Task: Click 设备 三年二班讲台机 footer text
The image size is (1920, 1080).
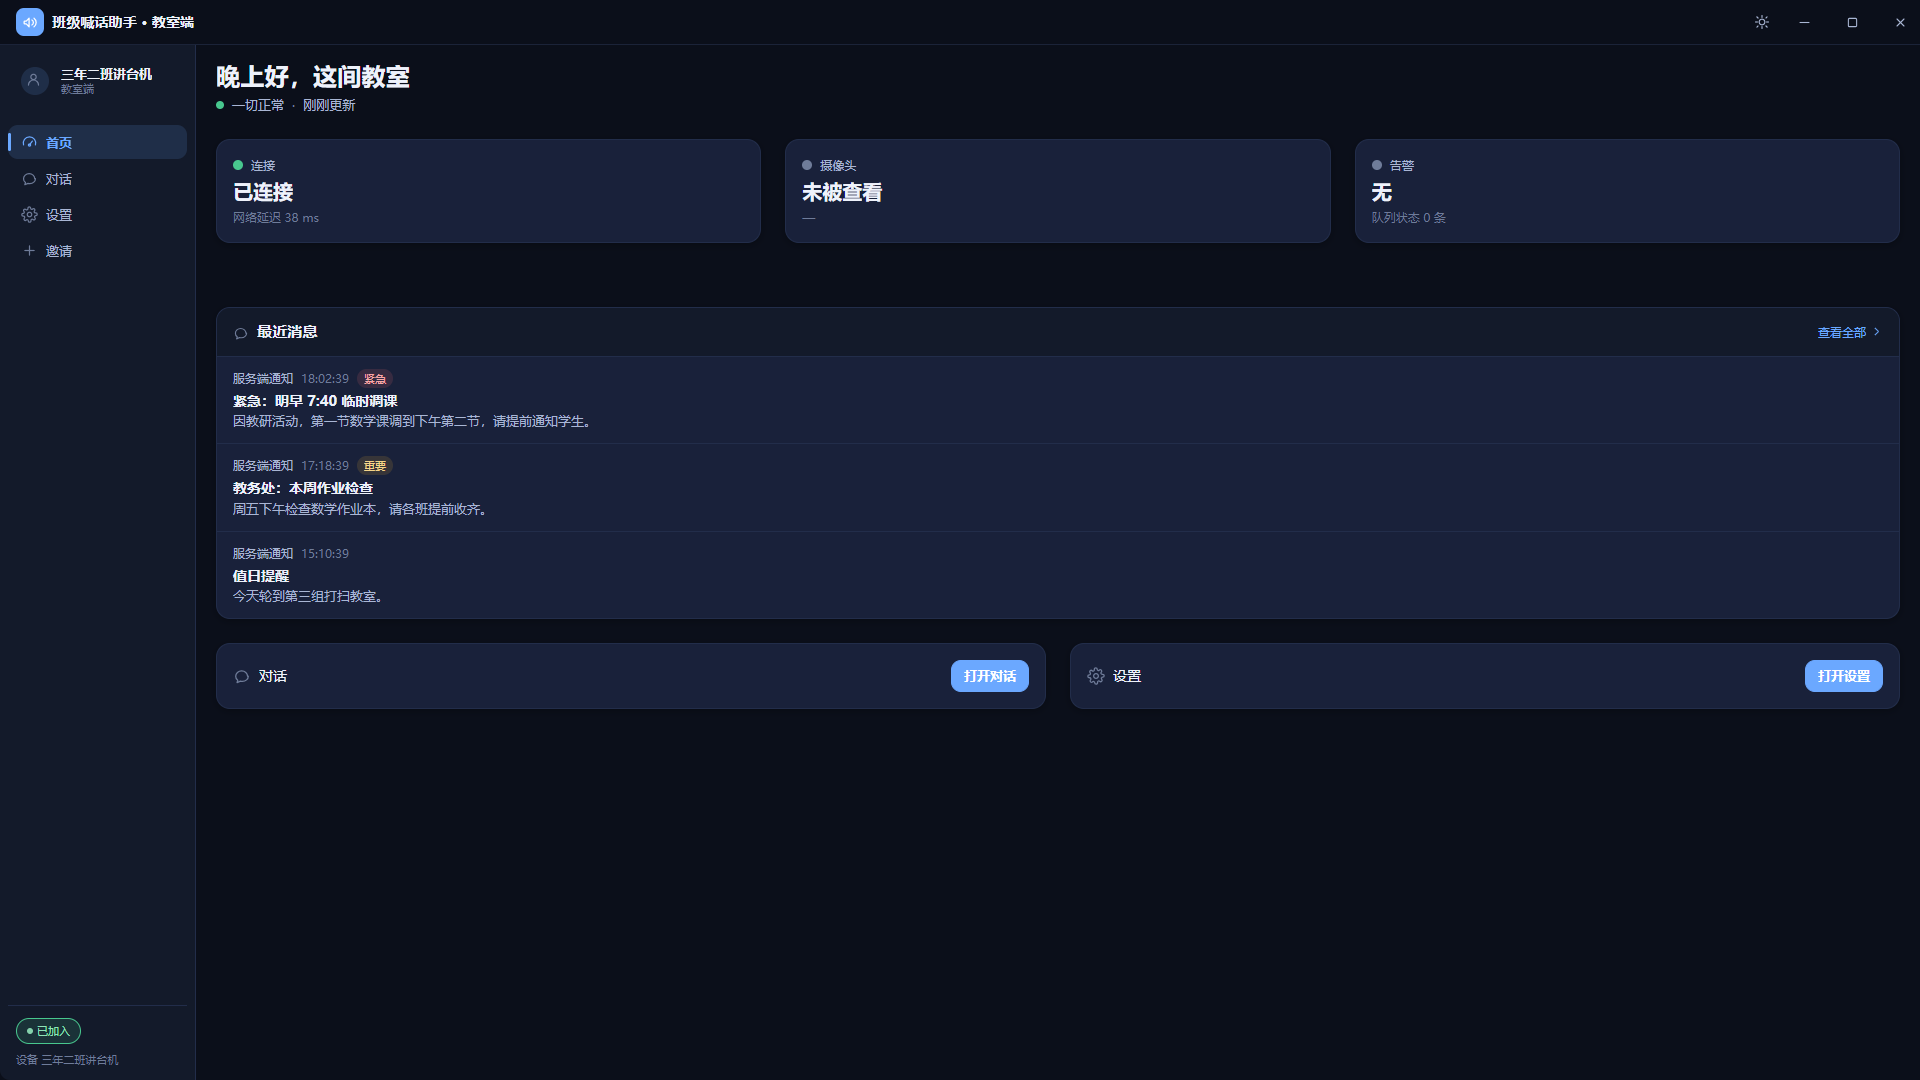Action: click(x=67, y=1060)
